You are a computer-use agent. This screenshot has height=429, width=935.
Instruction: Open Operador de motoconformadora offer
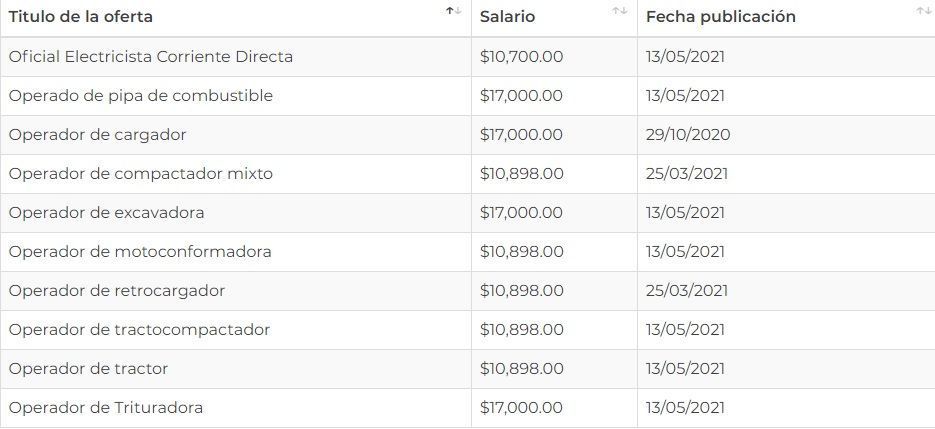(140, 252)
